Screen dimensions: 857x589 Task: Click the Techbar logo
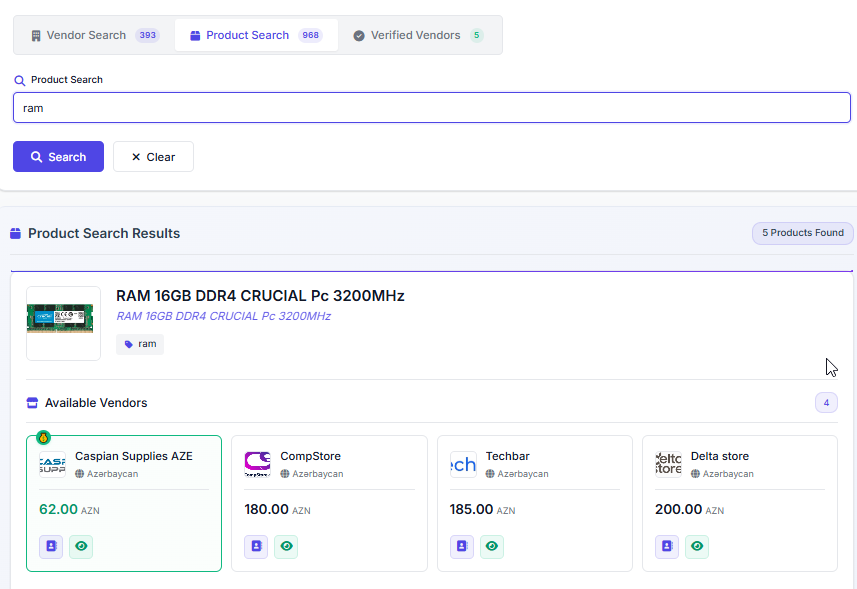tap(463, 464)
